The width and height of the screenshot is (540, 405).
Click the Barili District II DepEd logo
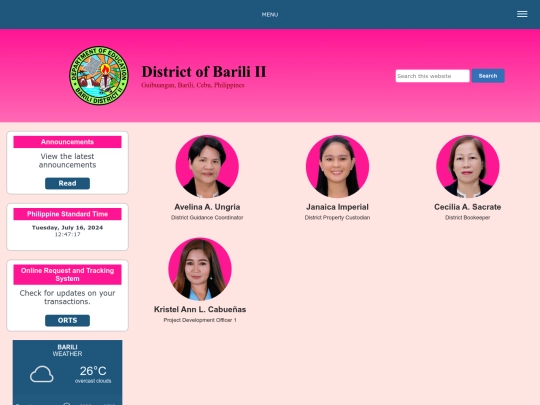99,76
